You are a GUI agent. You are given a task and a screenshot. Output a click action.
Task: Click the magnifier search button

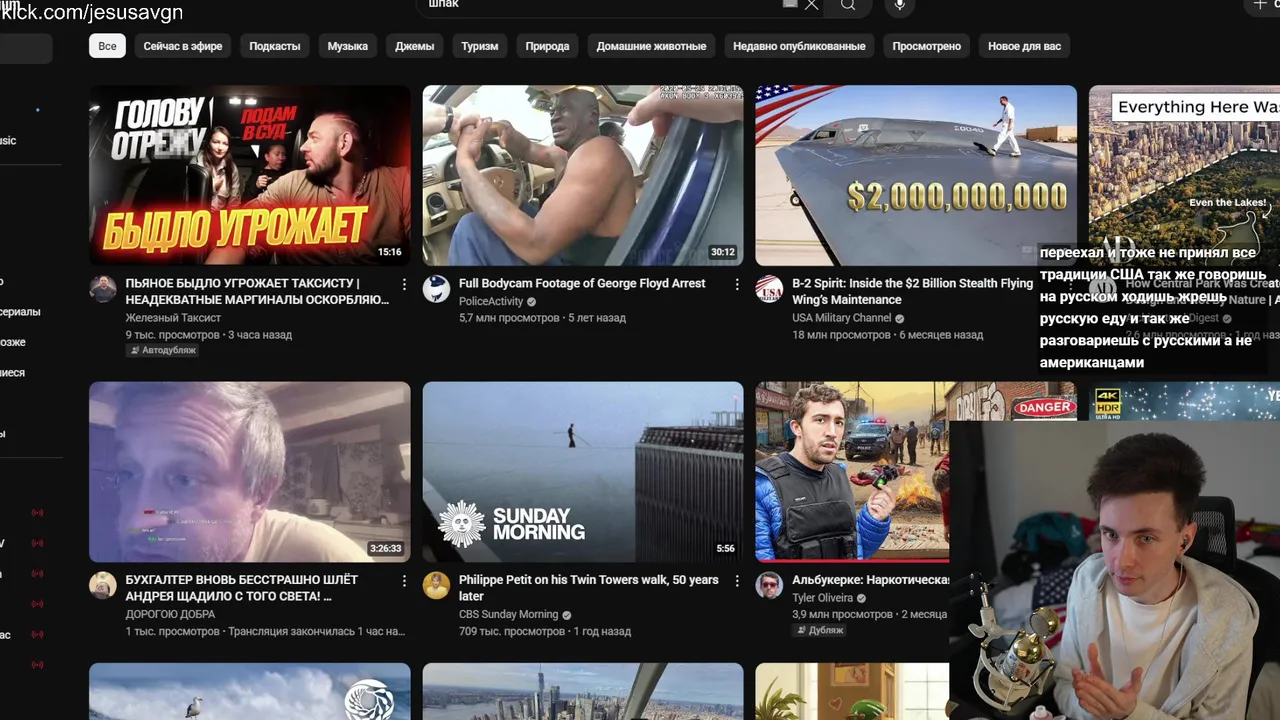(x=848, y=5)
